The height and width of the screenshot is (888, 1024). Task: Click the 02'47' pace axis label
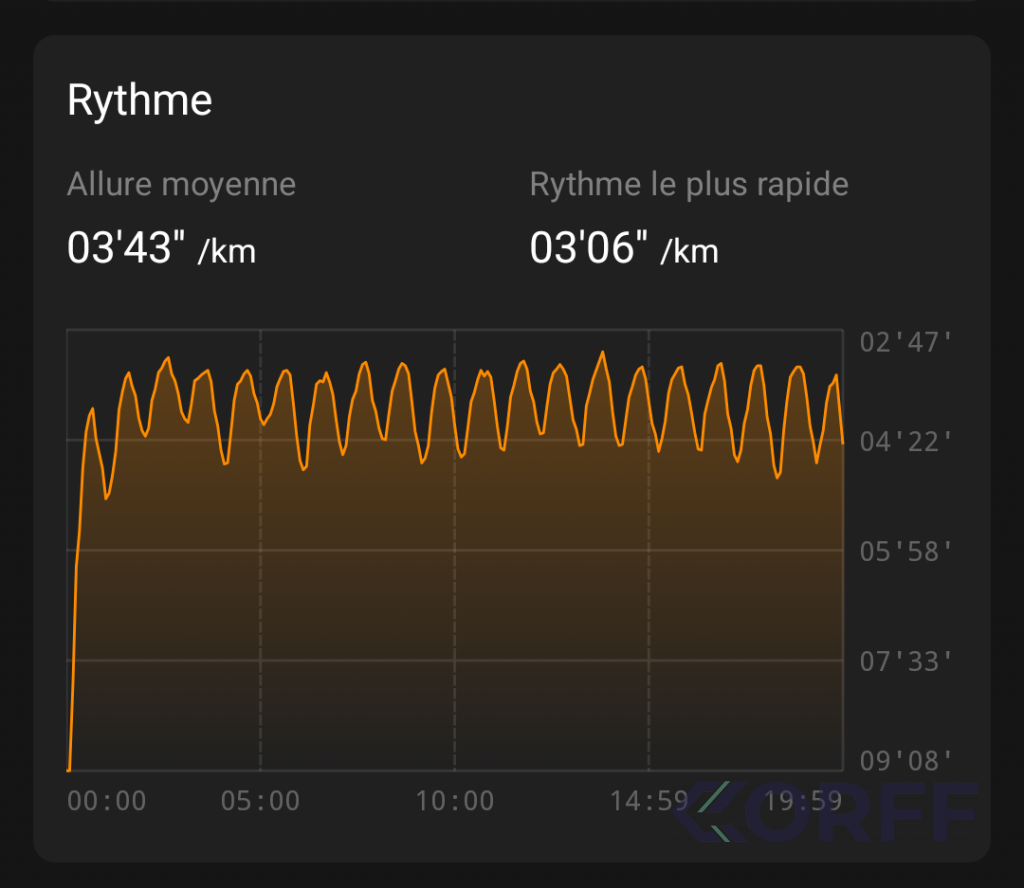tap(906, 343)
